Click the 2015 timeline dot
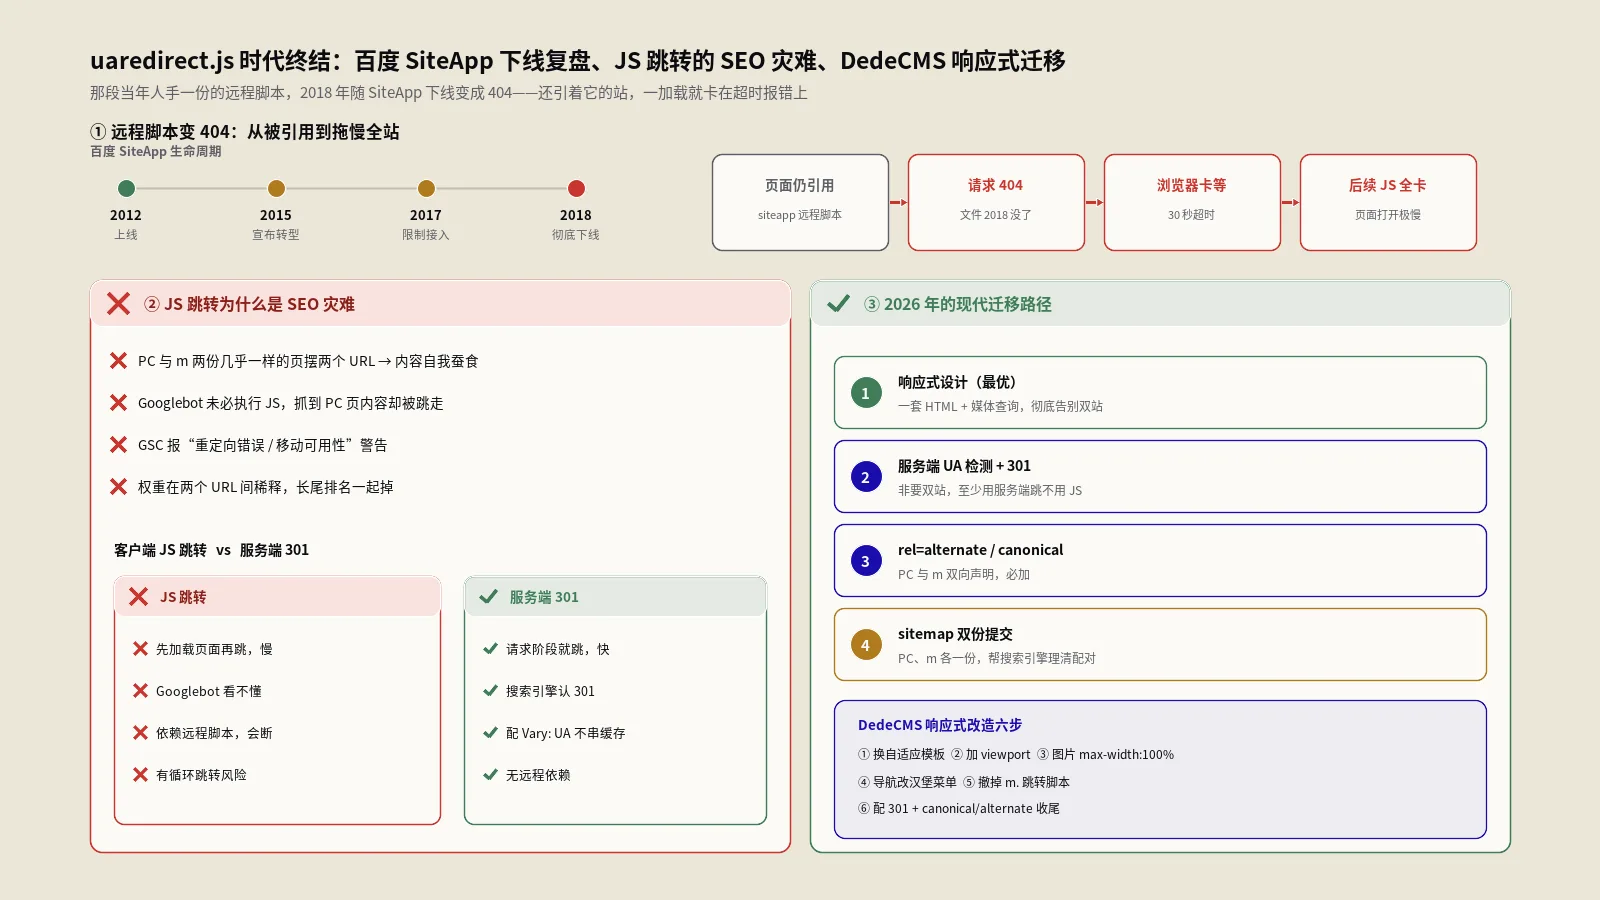The height and width of the screenshot is (900, 1600). tap(276, 188)
